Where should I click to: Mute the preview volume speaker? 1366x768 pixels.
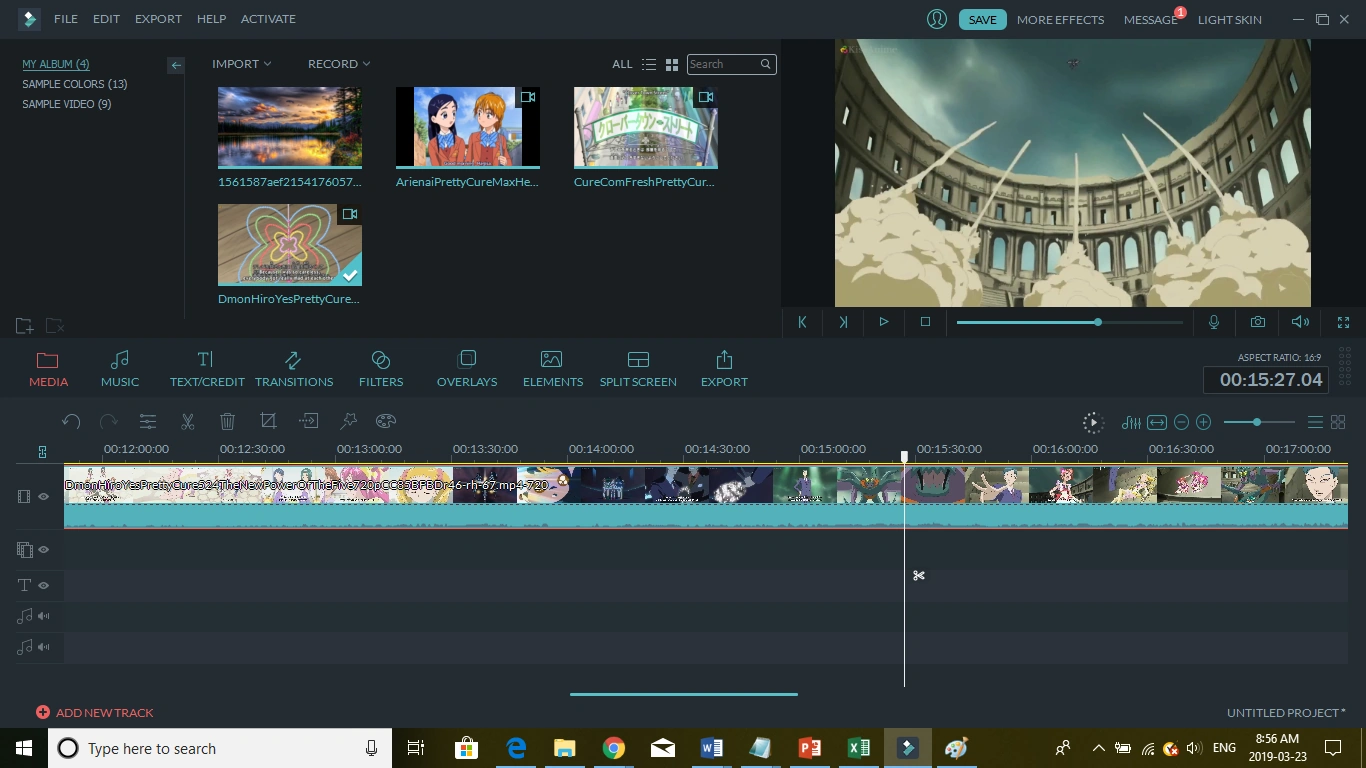[x=1300, y=322]
